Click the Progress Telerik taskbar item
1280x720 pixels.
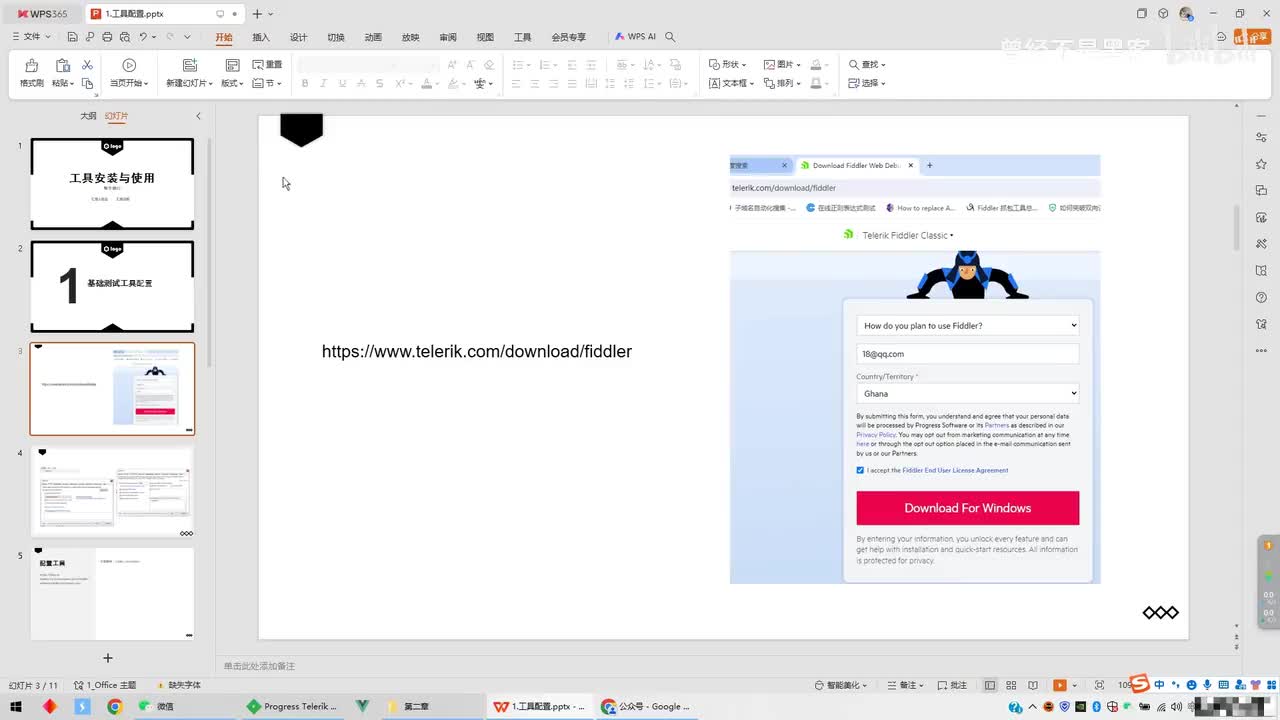coord(293,706)
